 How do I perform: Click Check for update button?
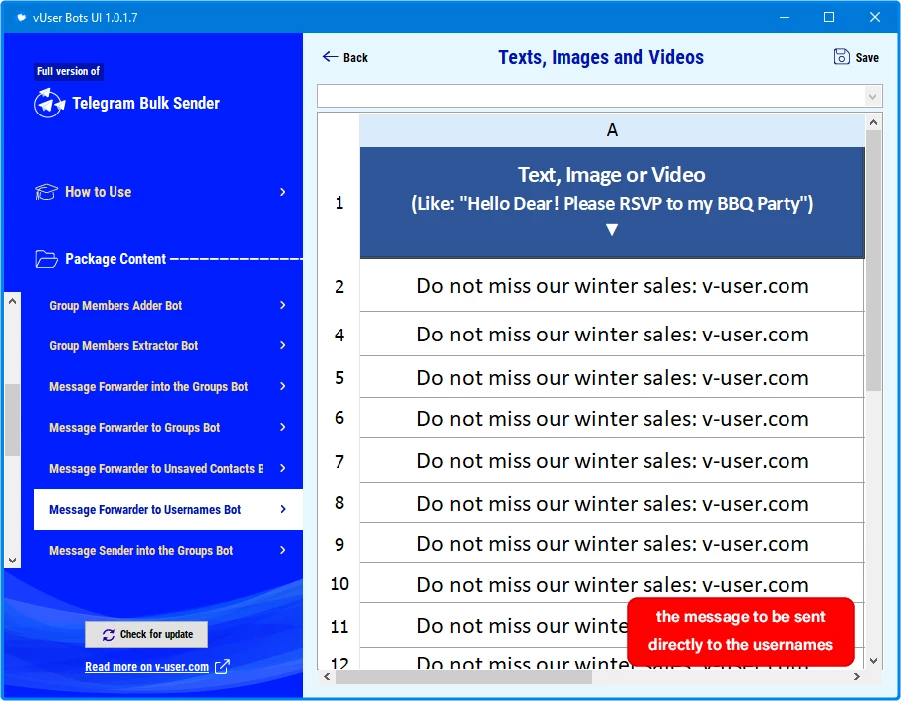[147, 634]
